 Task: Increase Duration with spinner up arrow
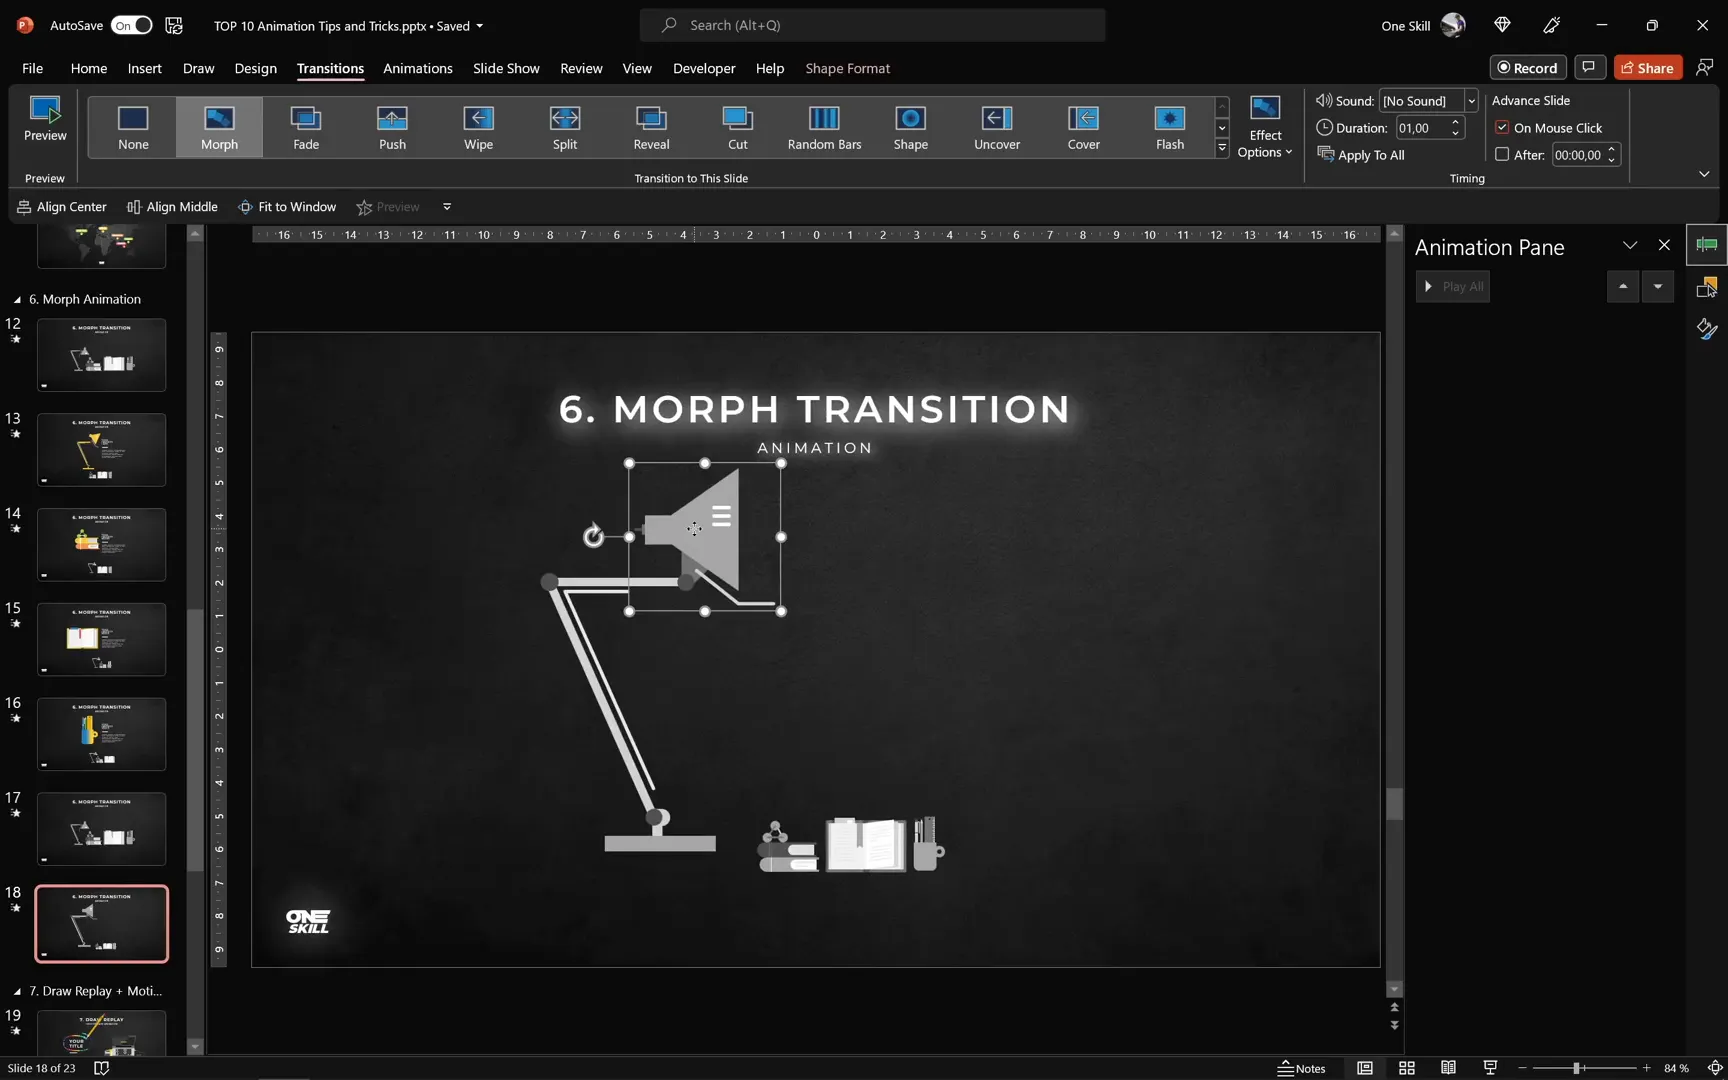1456,122
